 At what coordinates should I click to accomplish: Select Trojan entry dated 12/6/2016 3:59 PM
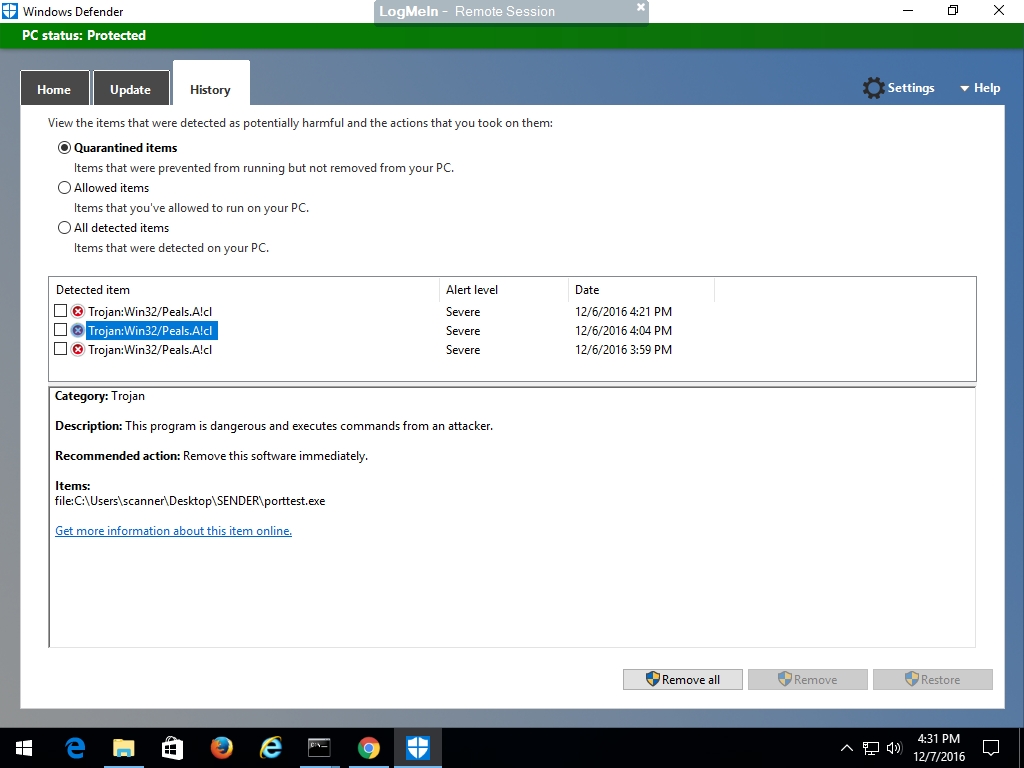click(512, 349)
